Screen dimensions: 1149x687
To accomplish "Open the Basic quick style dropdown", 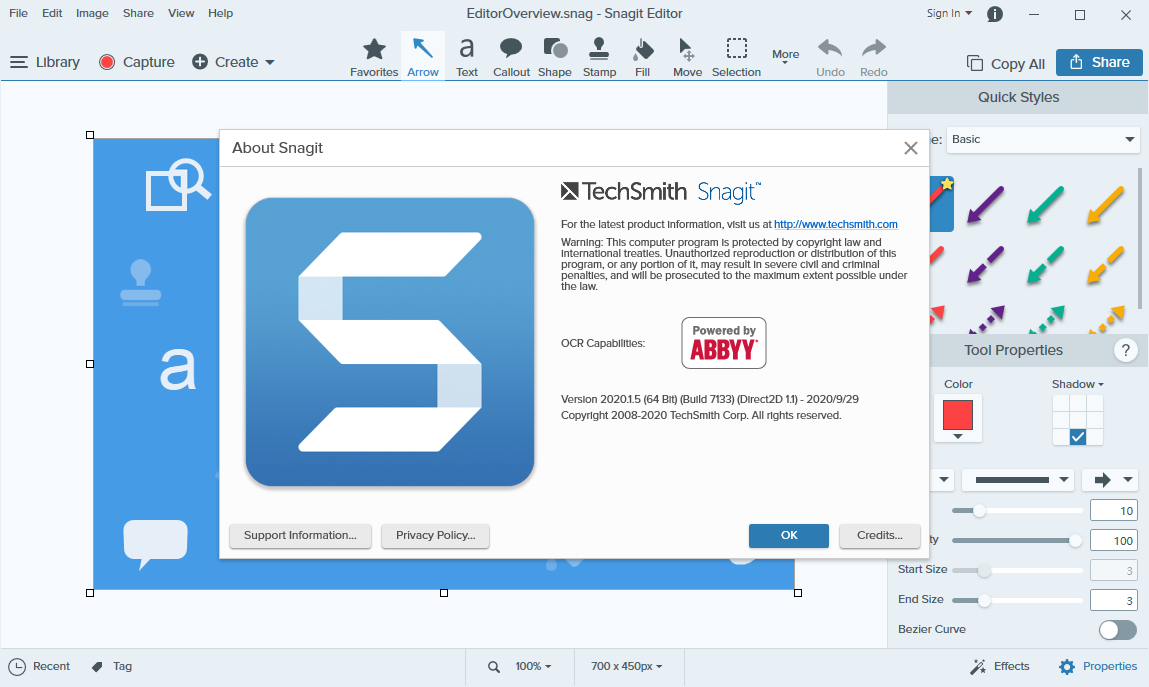I will [1043, 140].
